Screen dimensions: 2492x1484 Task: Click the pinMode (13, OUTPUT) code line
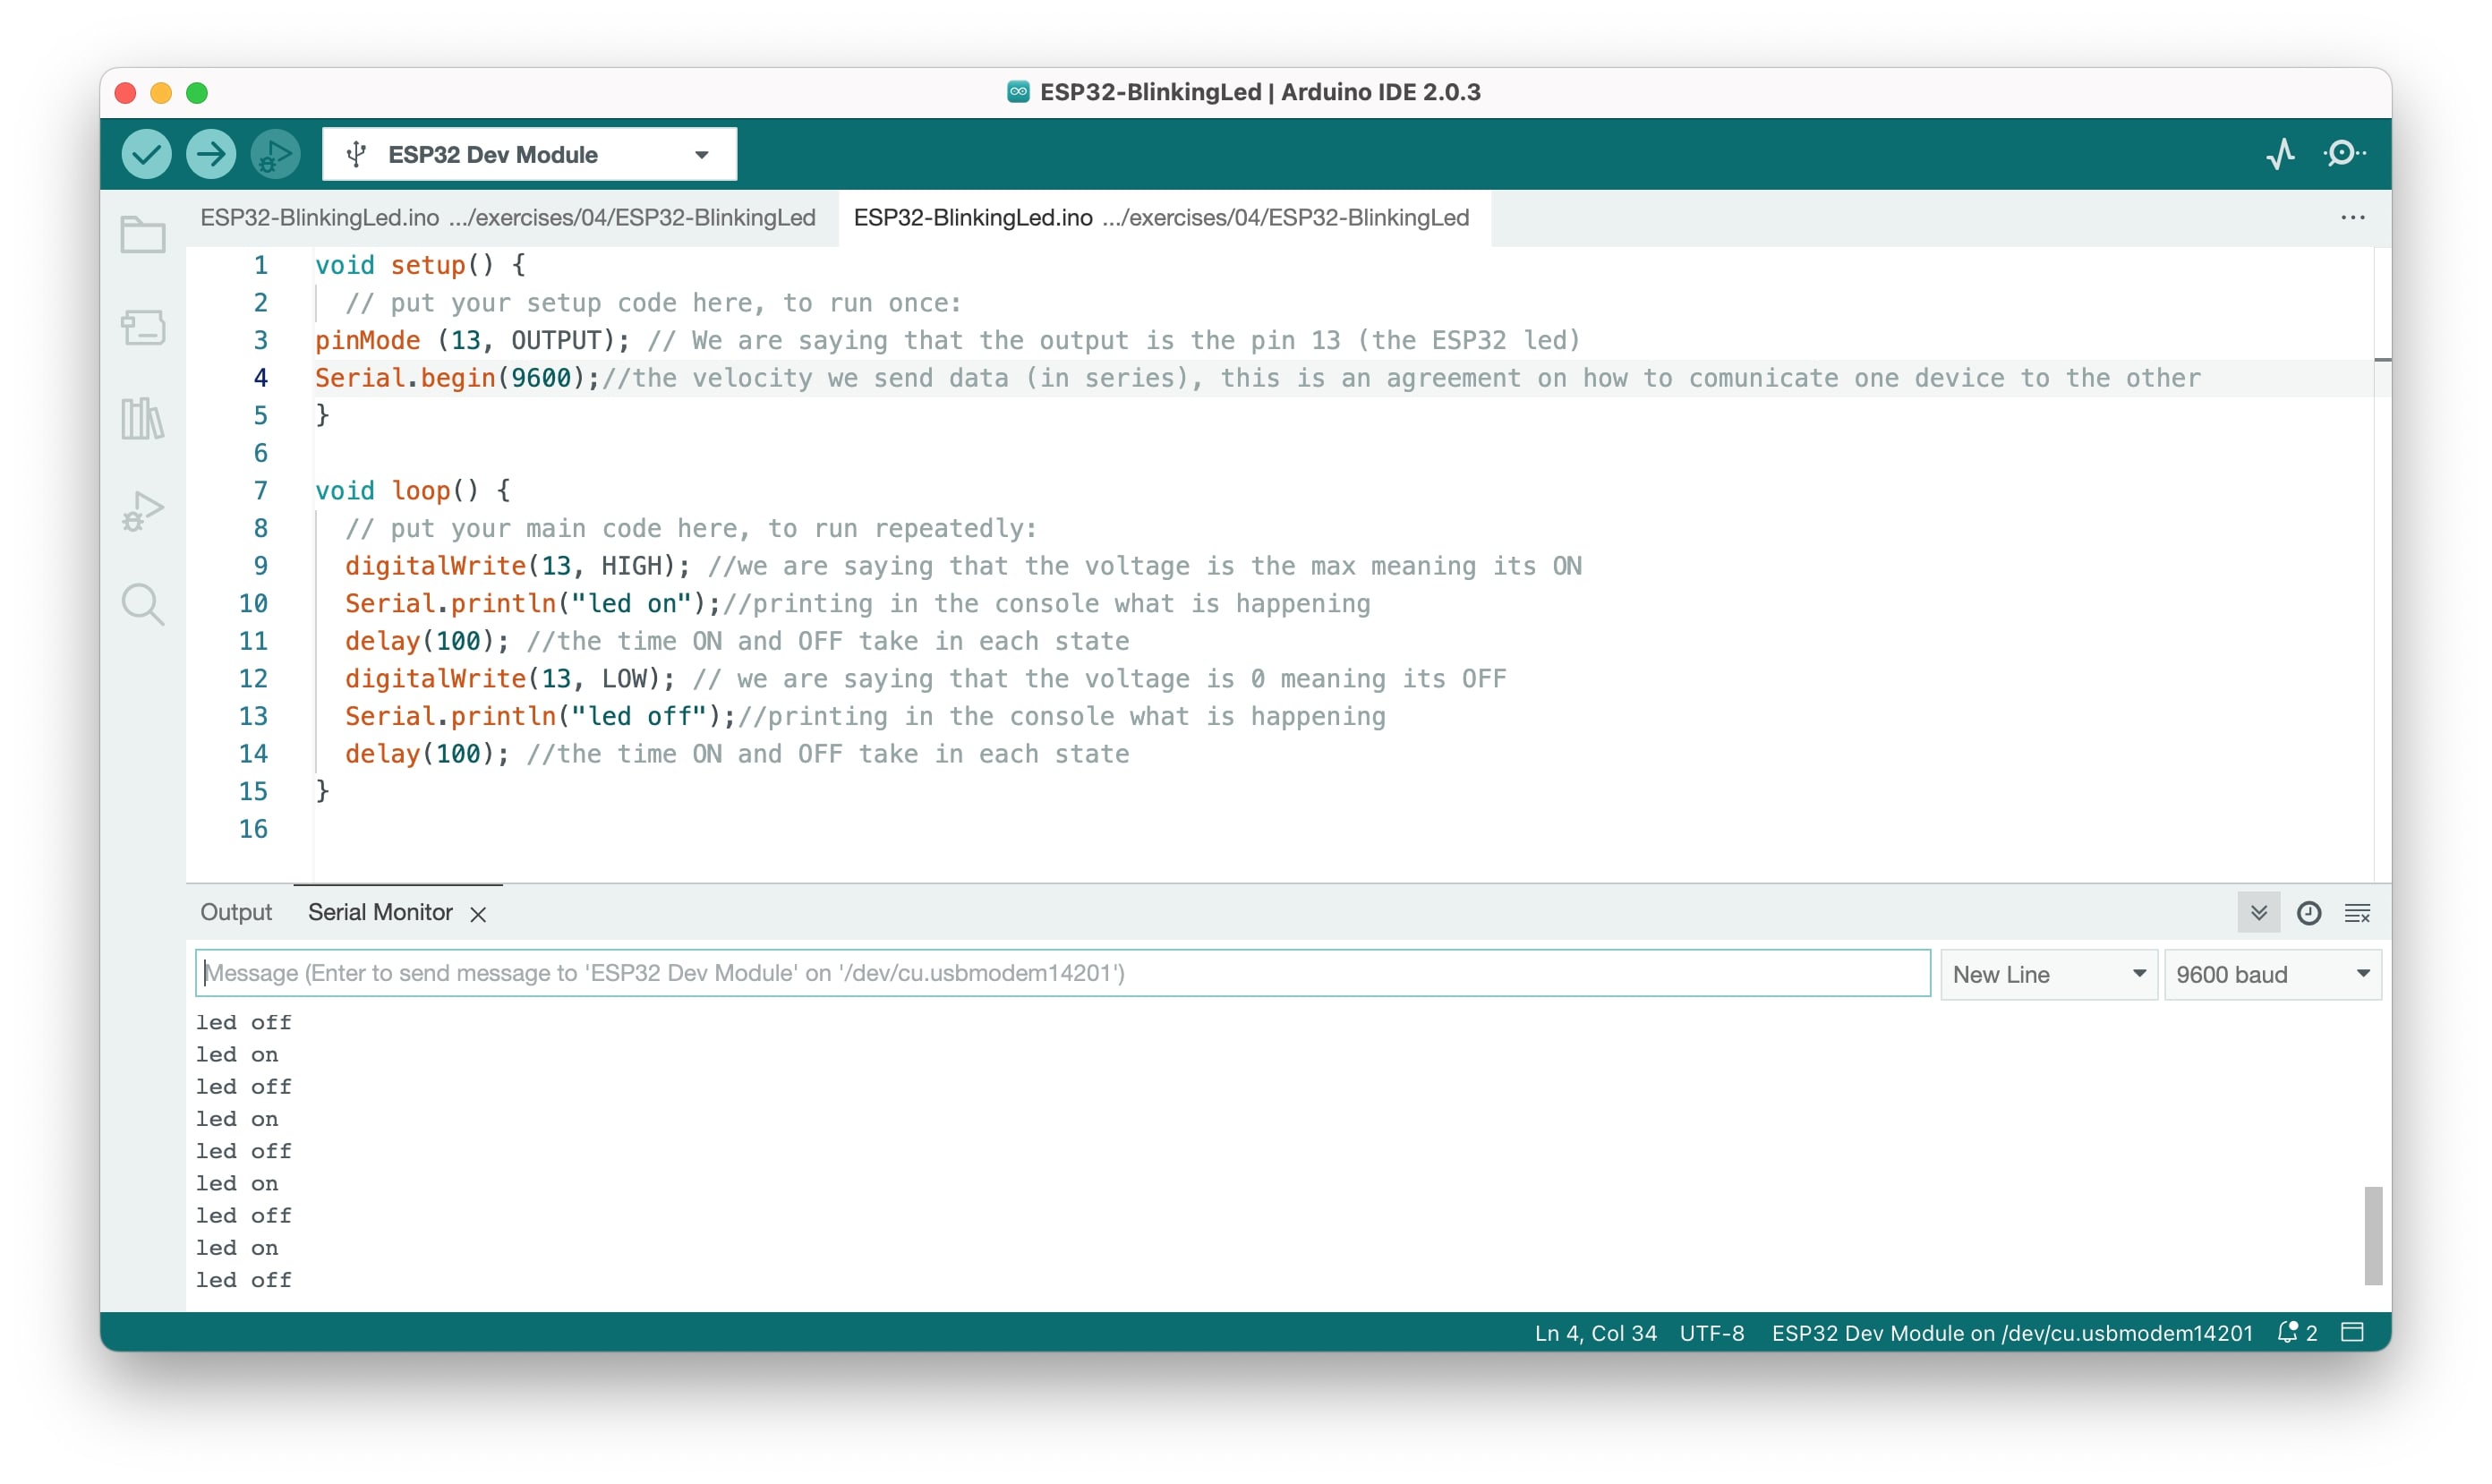[948, 340]
